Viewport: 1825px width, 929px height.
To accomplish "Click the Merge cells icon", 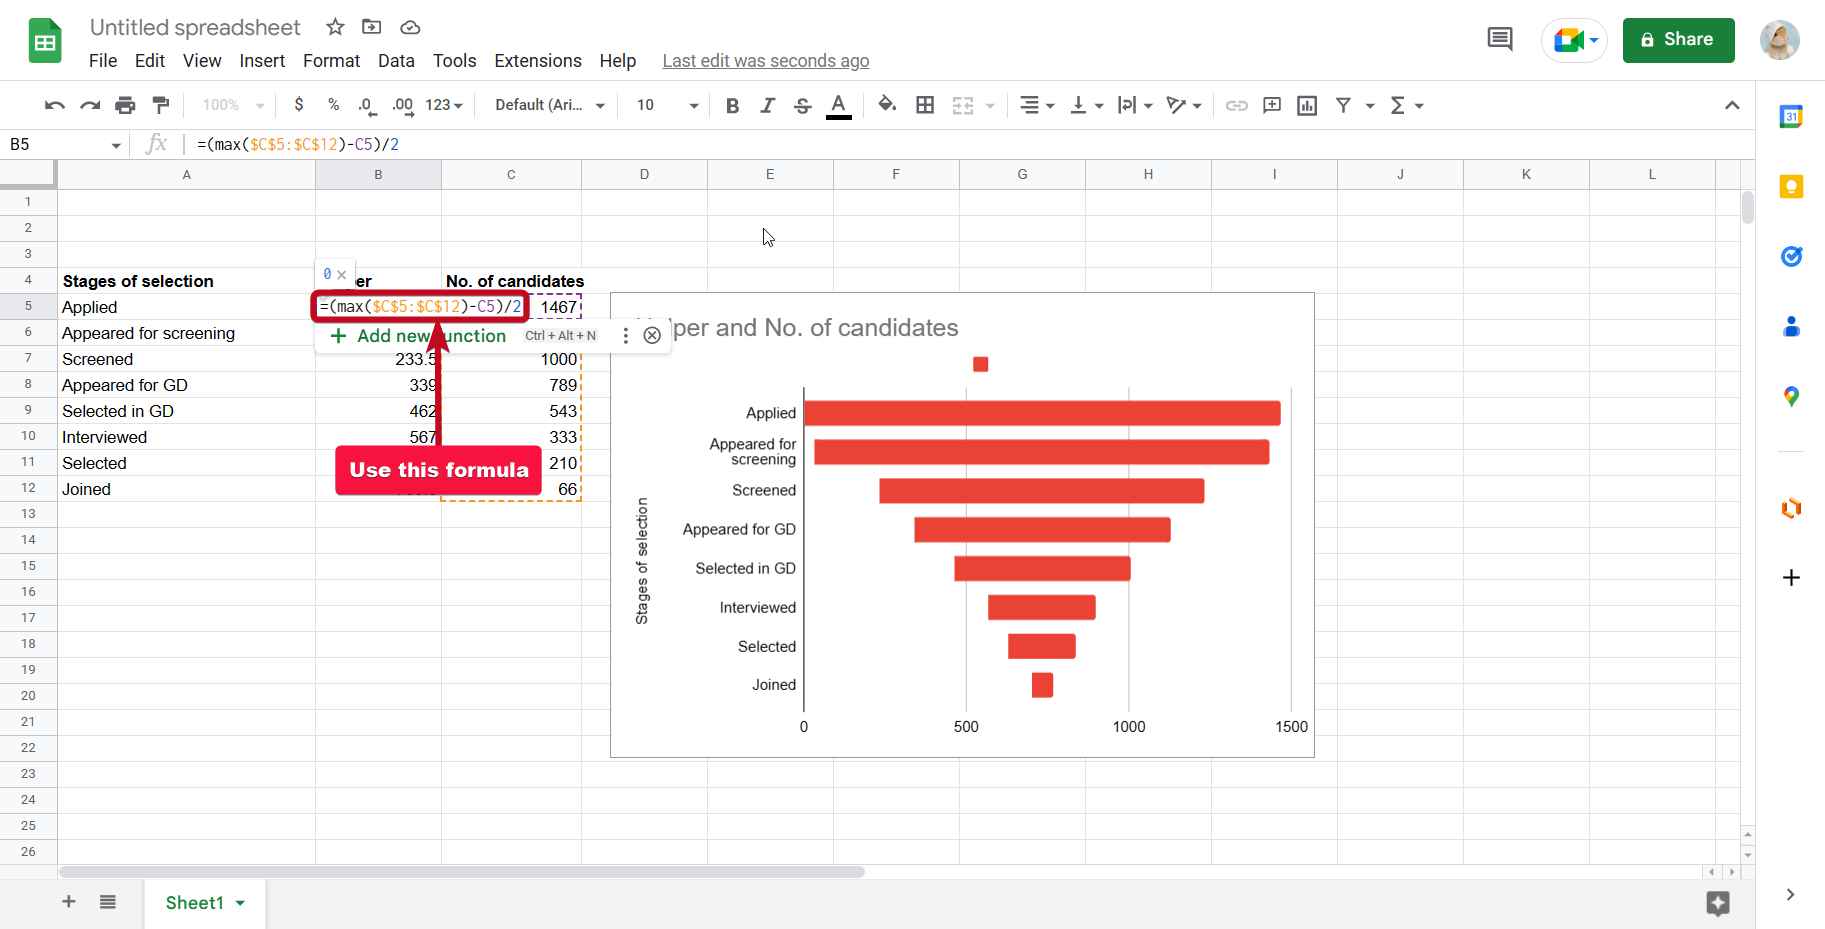I will tap(963, 105).
